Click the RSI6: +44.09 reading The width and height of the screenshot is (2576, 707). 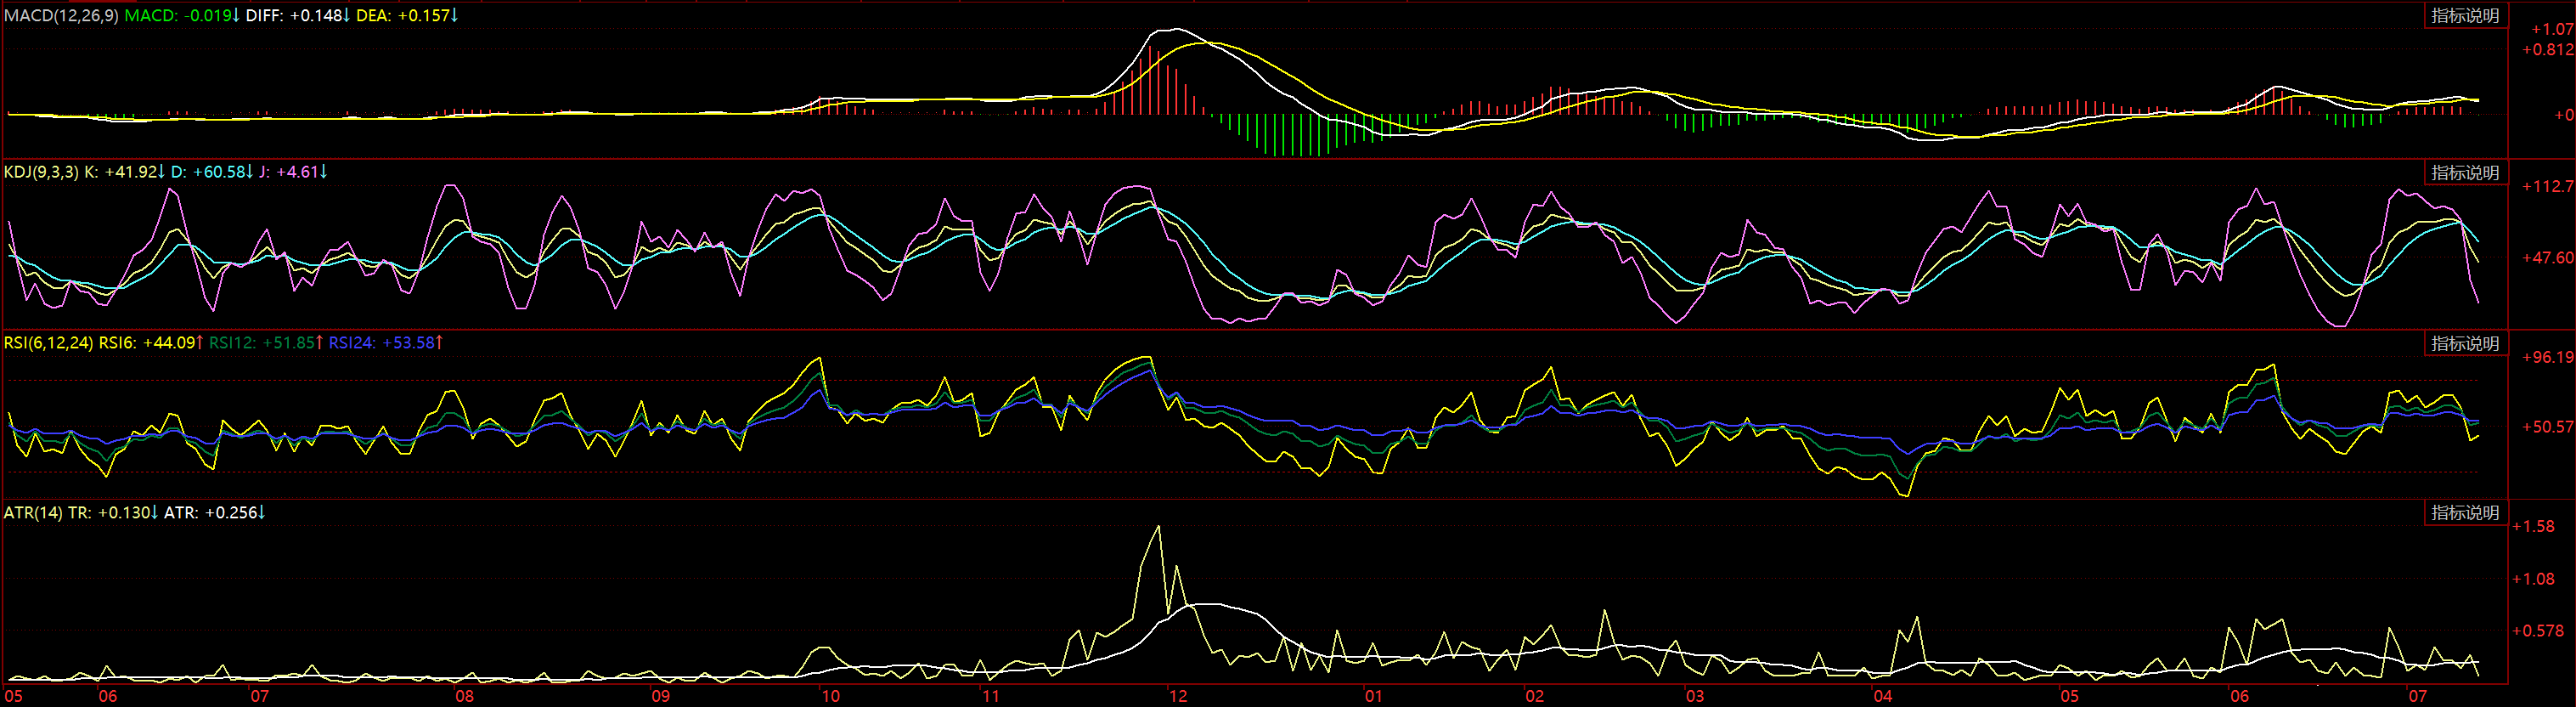click(151, 343)
